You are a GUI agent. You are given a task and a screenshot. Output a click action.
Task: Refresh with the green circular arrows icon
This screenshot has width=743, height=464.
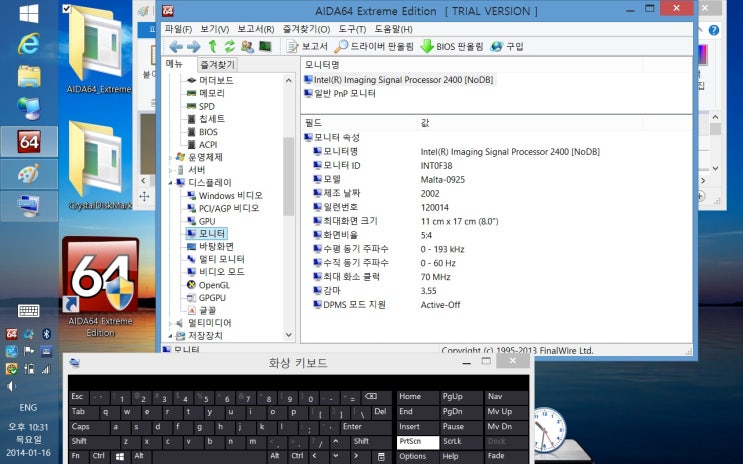[230, 46]
